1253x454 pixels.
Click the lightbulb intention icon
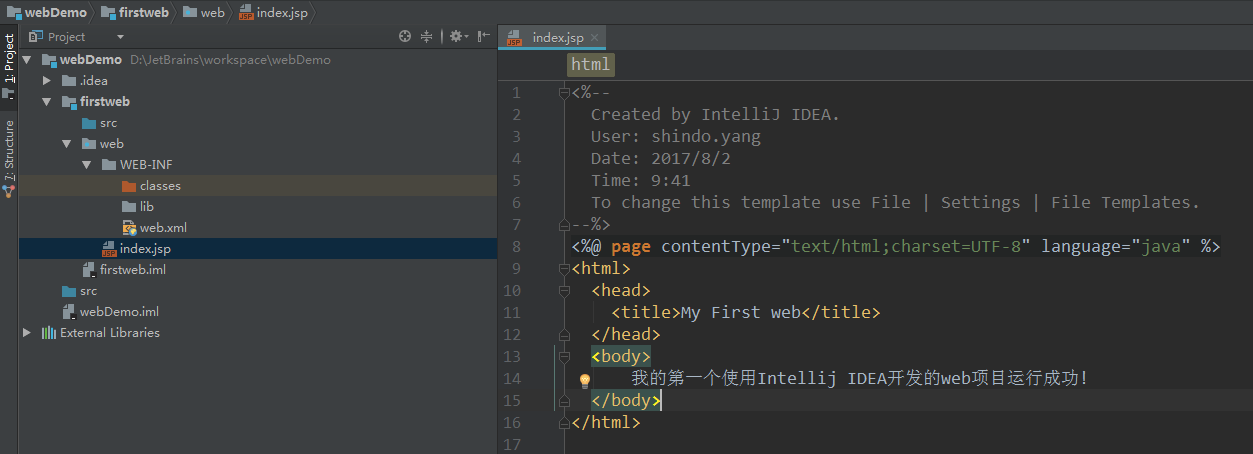click(585, 381)
